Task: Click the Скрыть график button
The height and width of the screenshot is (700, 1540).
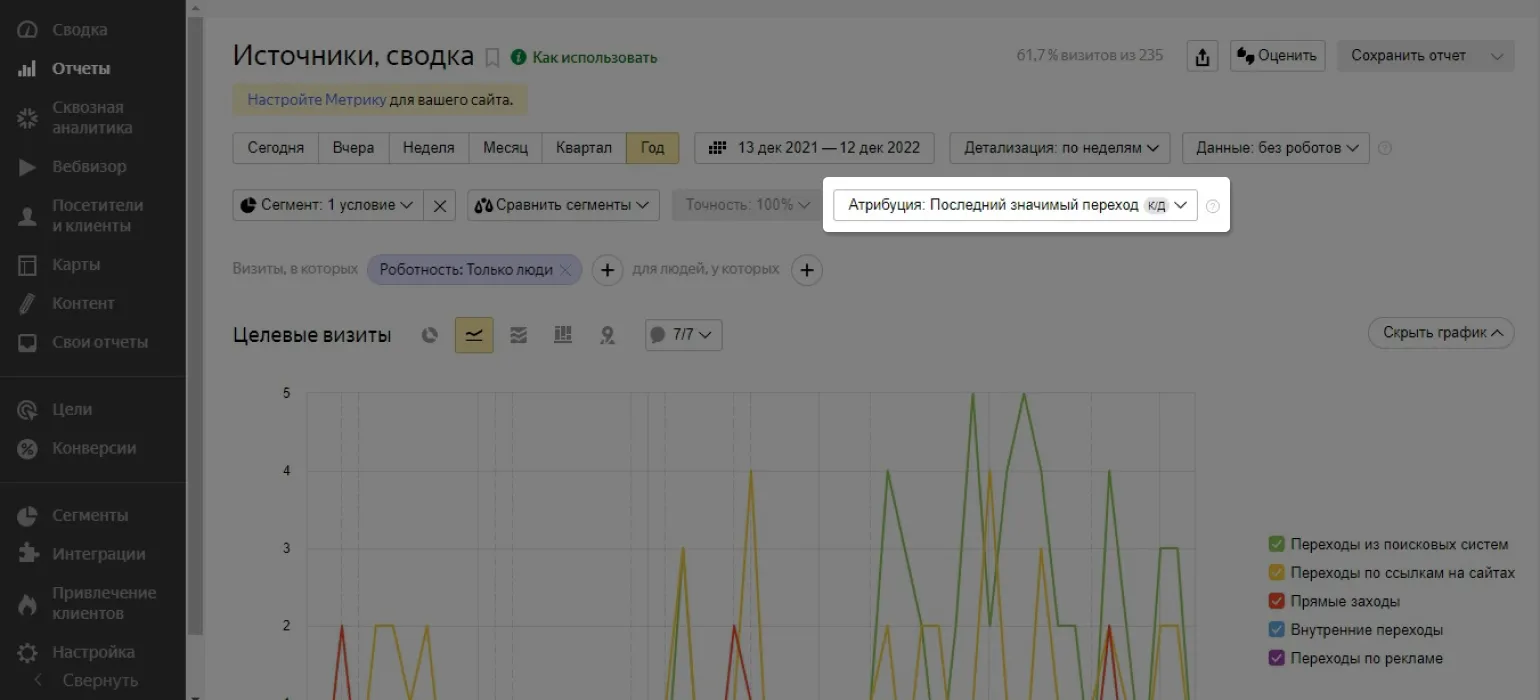Action: 1440,333
